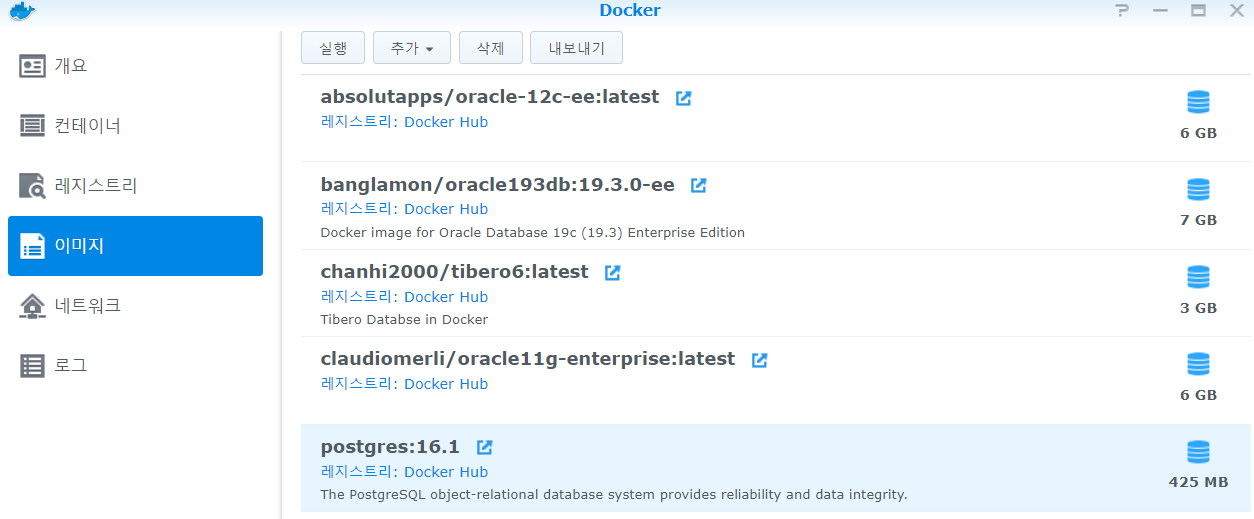Select the chanhi2000/tibero6:latest image name
1254x519 pixels.
coord(455,272)
